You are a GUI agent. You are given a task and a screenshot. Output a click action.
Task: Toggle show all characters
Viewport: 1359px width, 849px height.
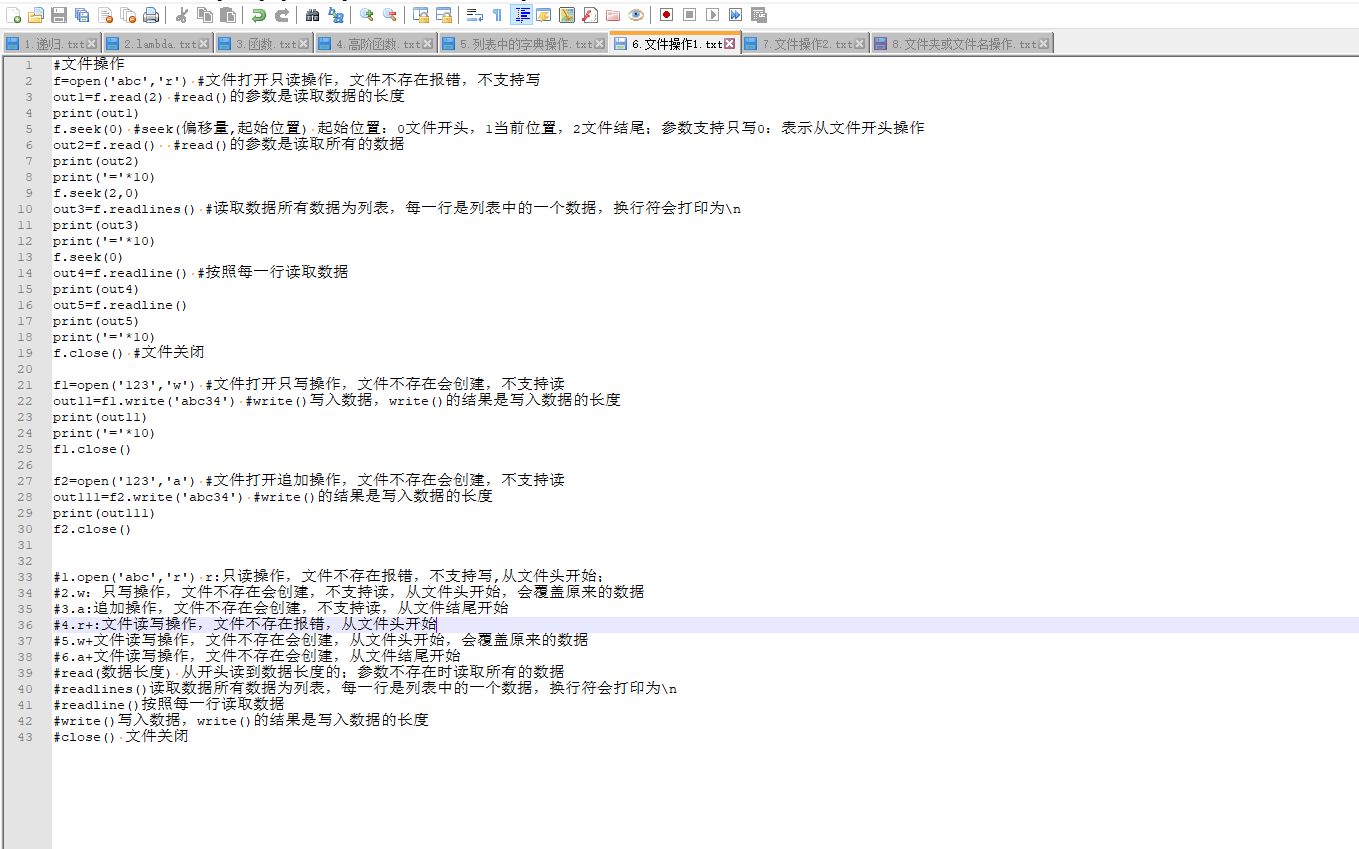pyautogui.click(x=496, y=15)
